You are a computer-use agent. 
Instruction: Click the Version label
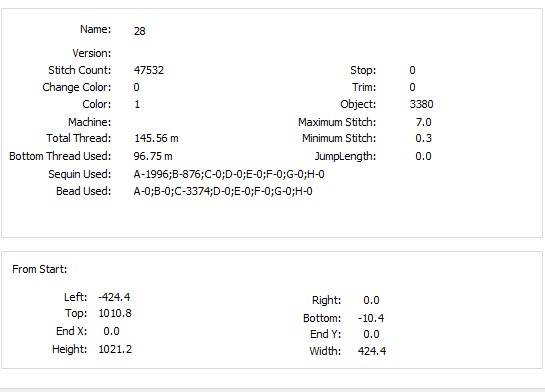92,53
